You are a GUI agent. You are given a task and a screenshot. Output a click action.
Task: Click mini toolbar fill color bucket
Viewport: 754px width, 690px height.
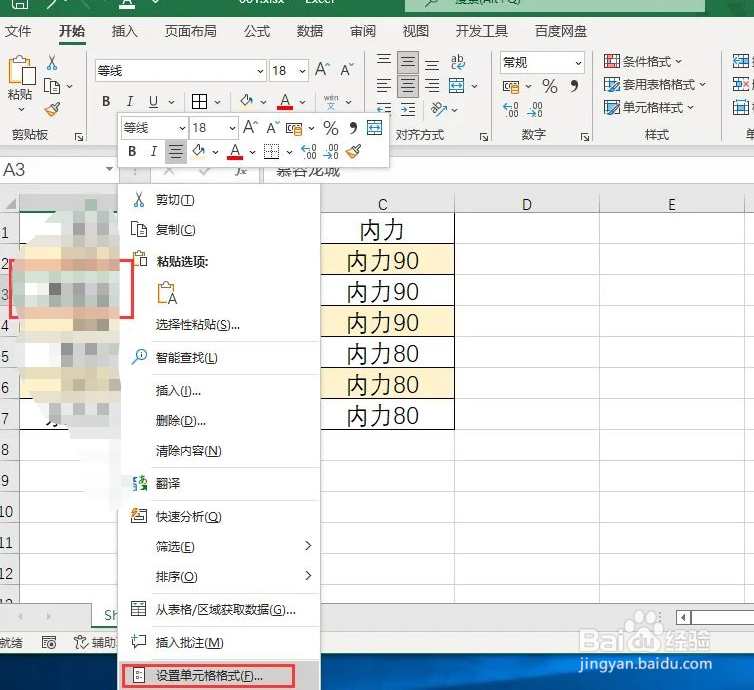199,151
